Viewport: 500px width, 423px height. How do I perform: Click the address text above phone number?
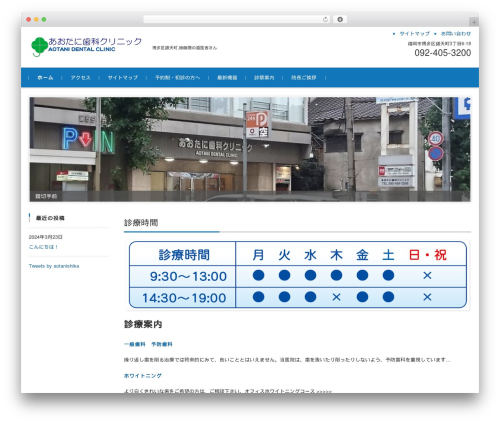pyautogui.click(x=439, y=44)
